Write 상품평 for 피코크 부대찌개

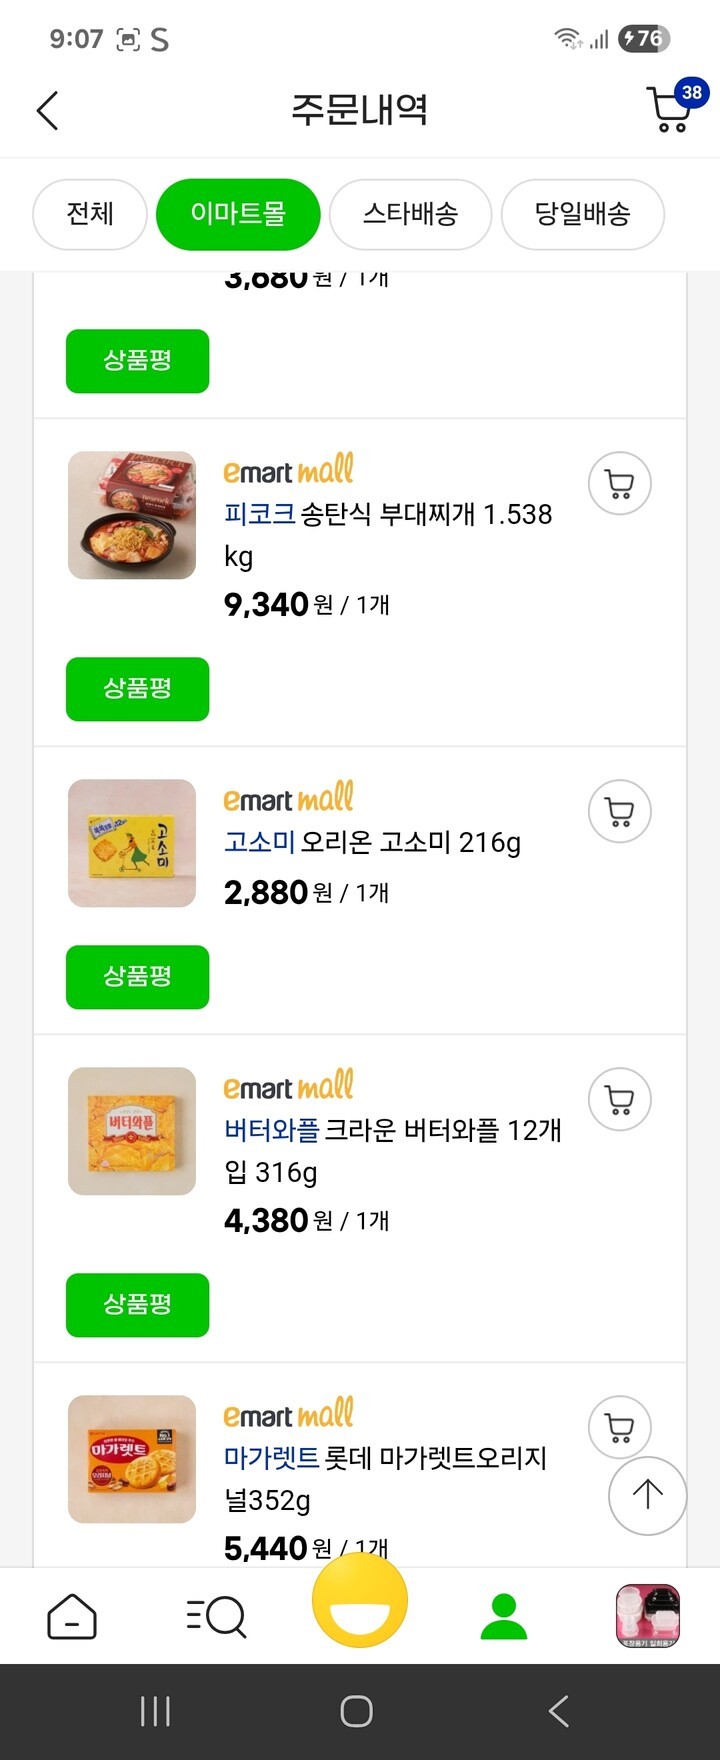coord(137,689)
